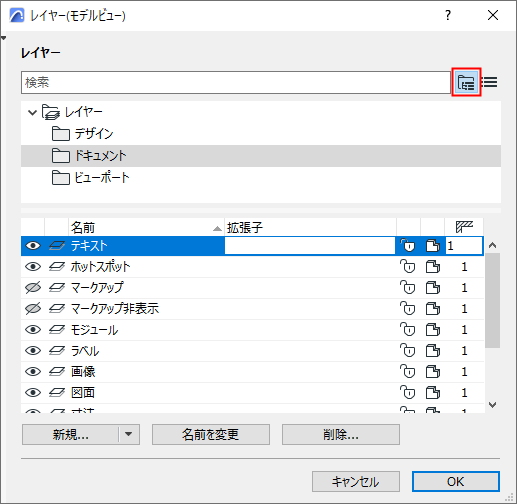Sort by 名前 column header

pos(147,227)
